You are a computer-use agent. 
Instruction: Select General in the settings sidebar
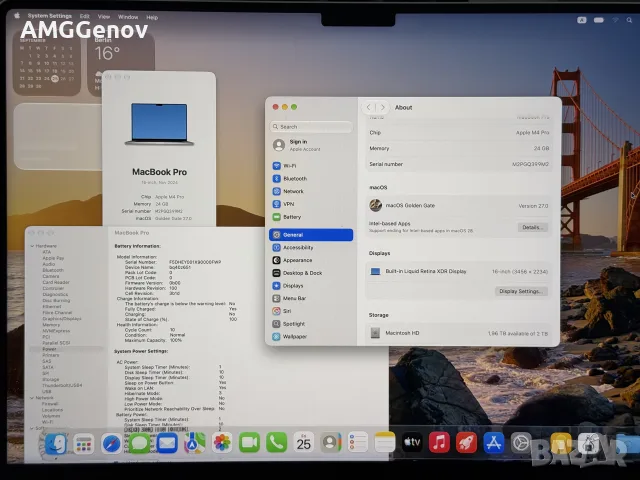(311, 235)
